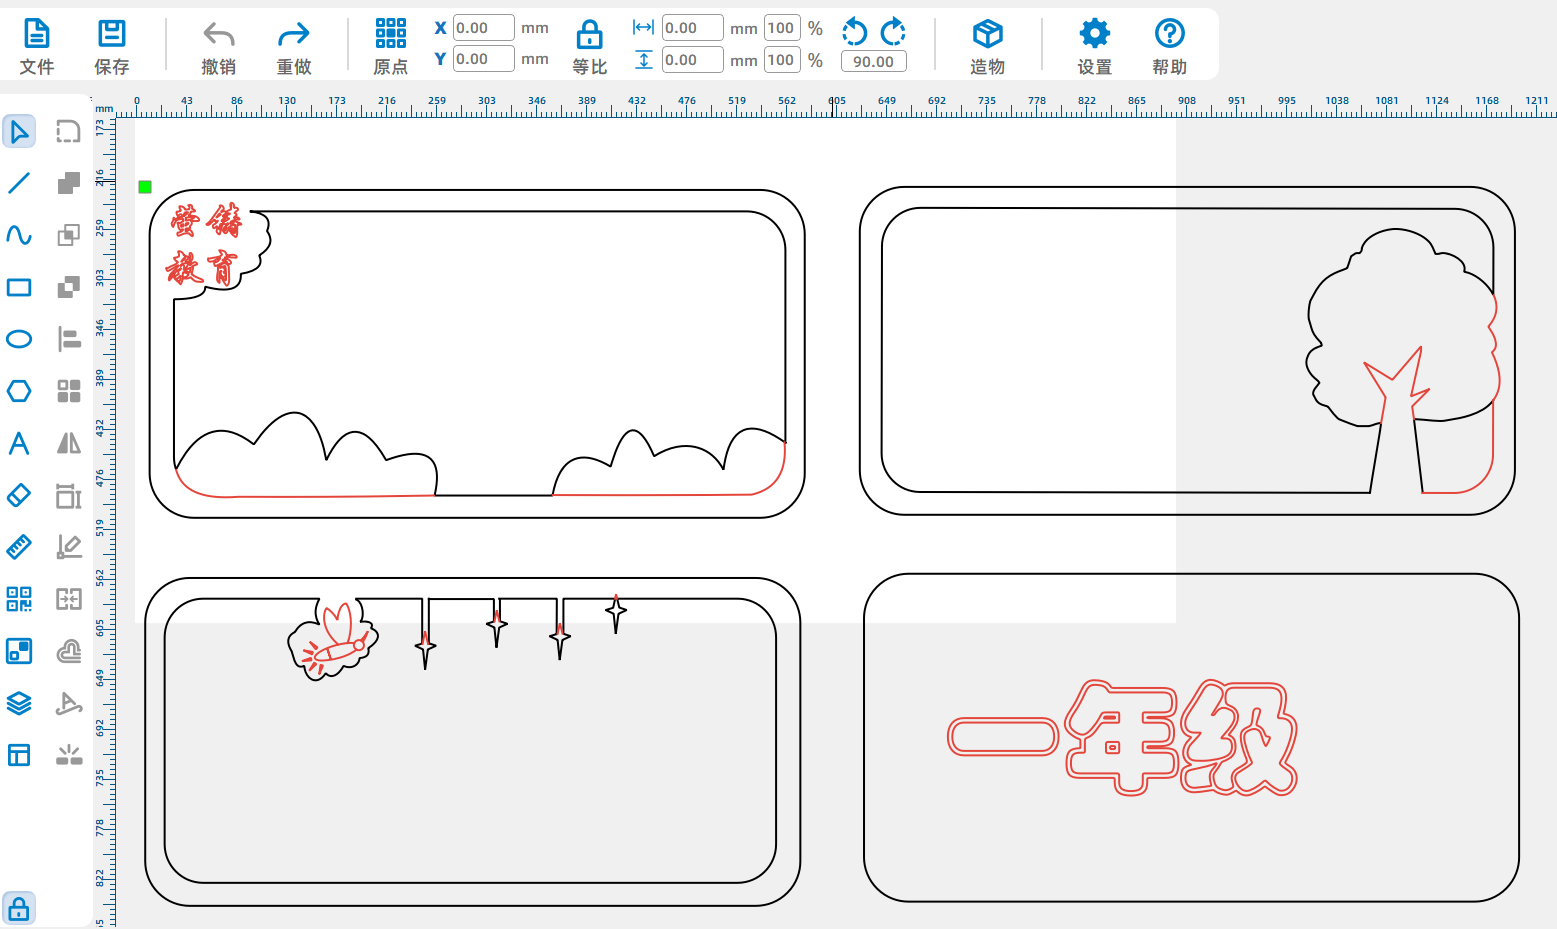Open the 帮助 help menu
This screenshot has height=929, width=1557.
(1169, 46)
